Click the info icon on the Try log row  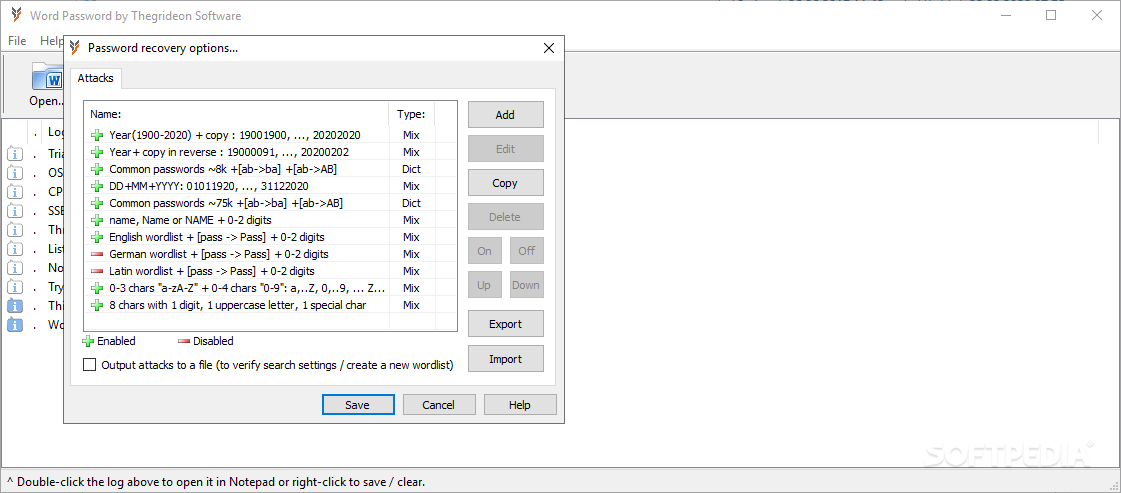coord(15,287)
